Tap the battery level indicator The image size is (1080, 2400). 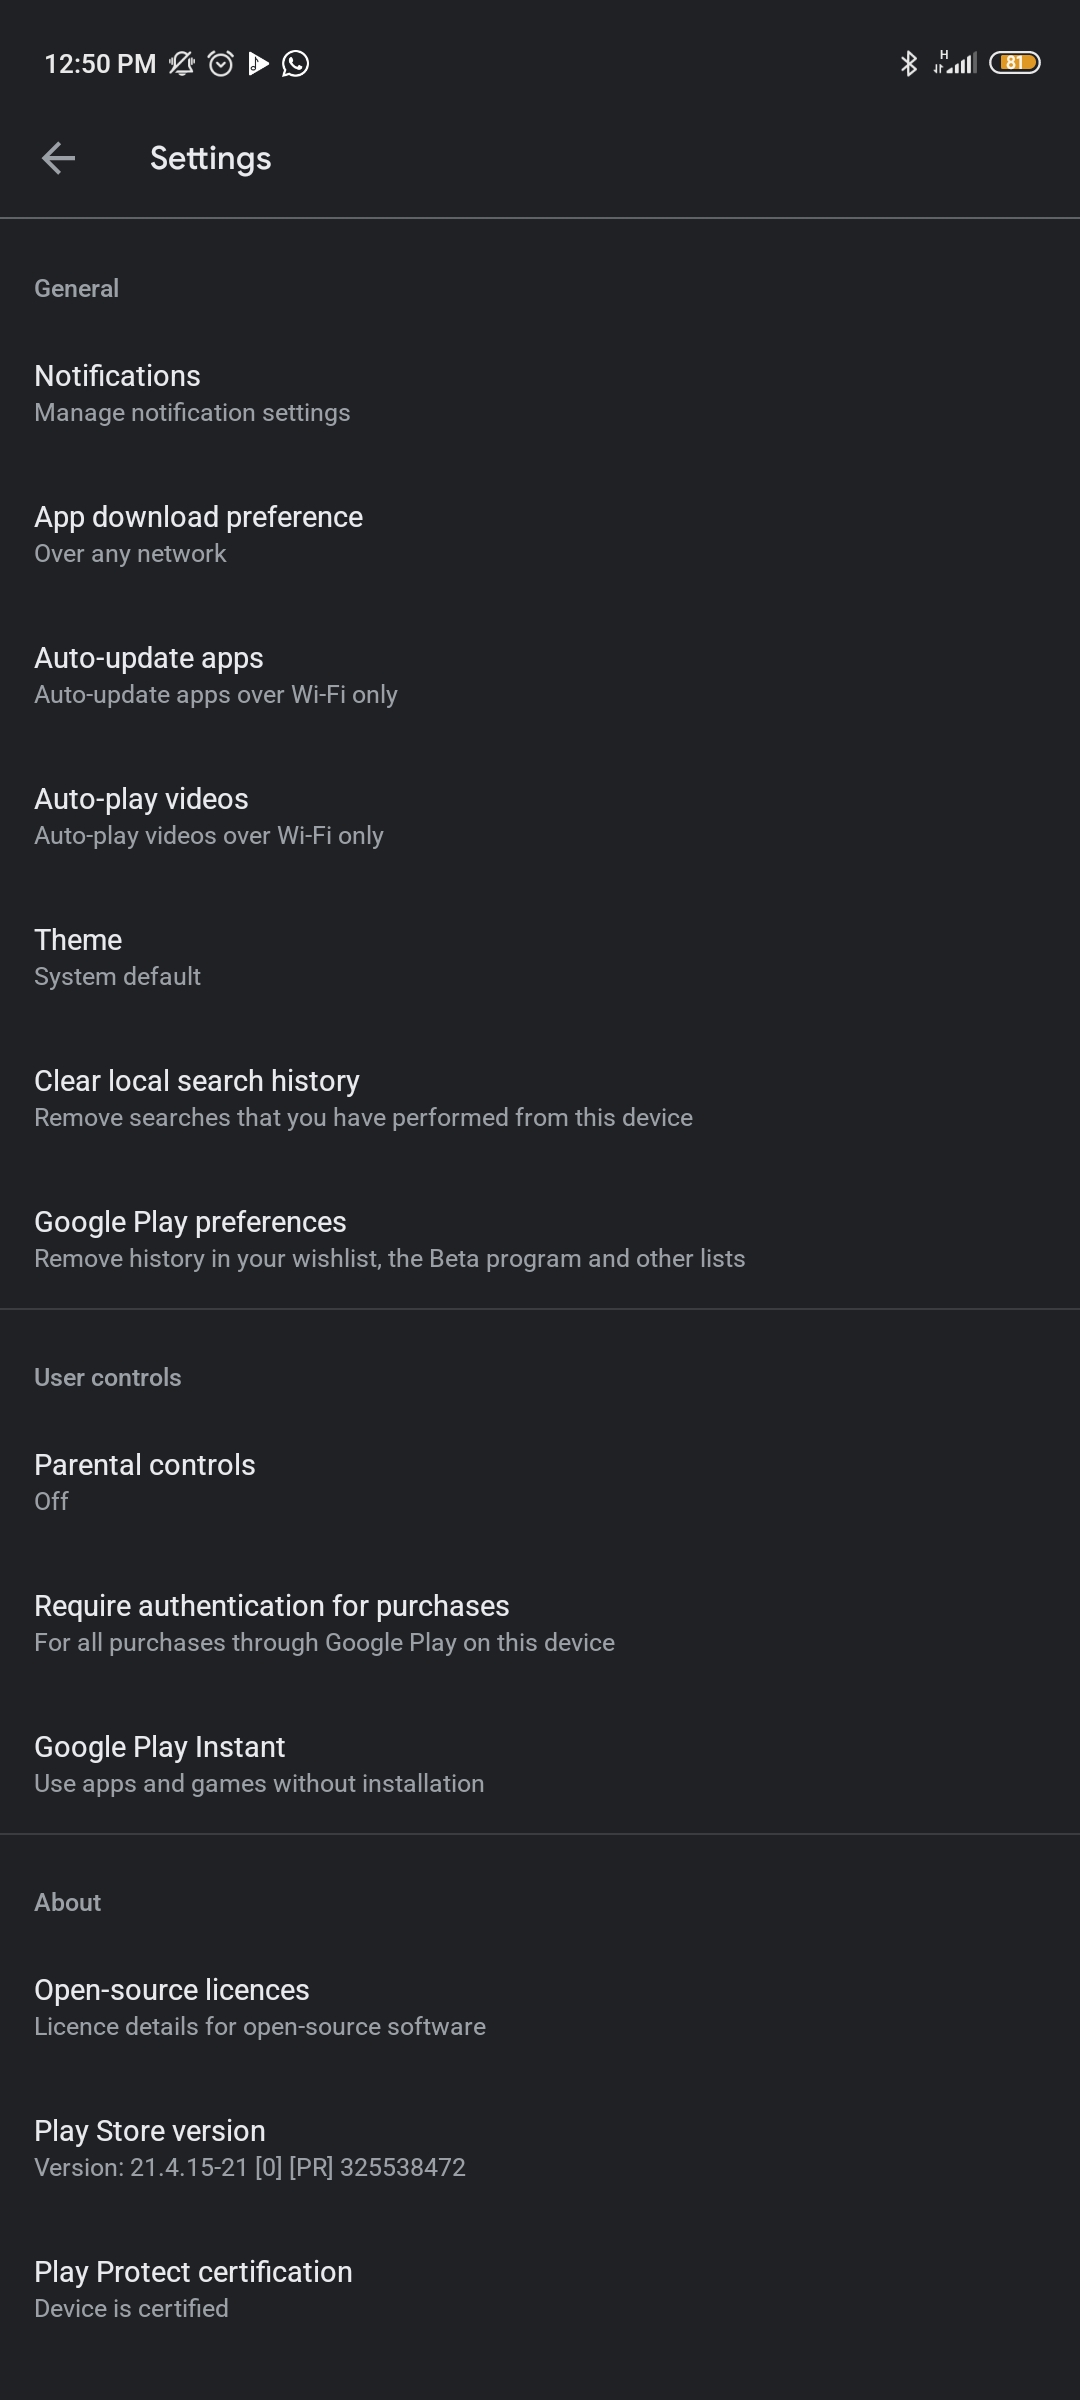(x=1015, y=63)
